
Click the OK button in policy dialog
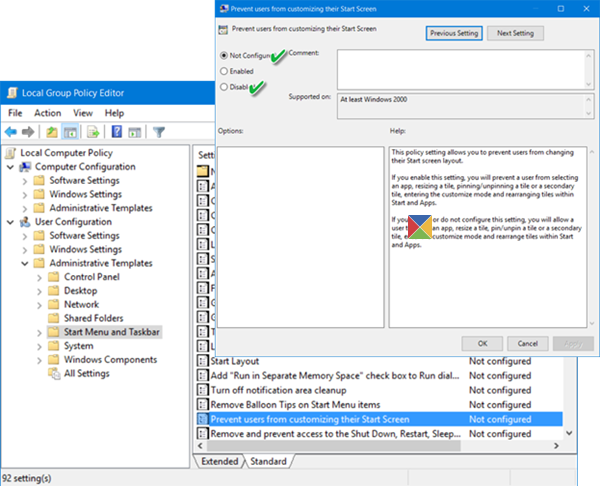coord(483,344)
